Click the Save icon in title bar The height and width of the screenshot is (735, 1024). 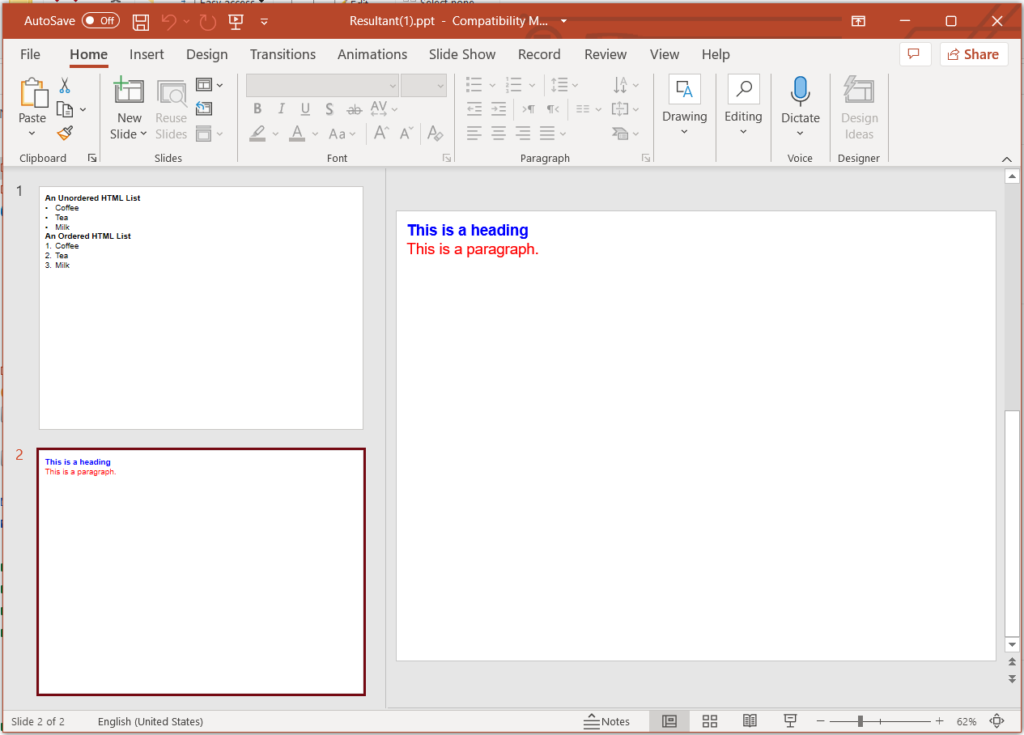(141, 21)
